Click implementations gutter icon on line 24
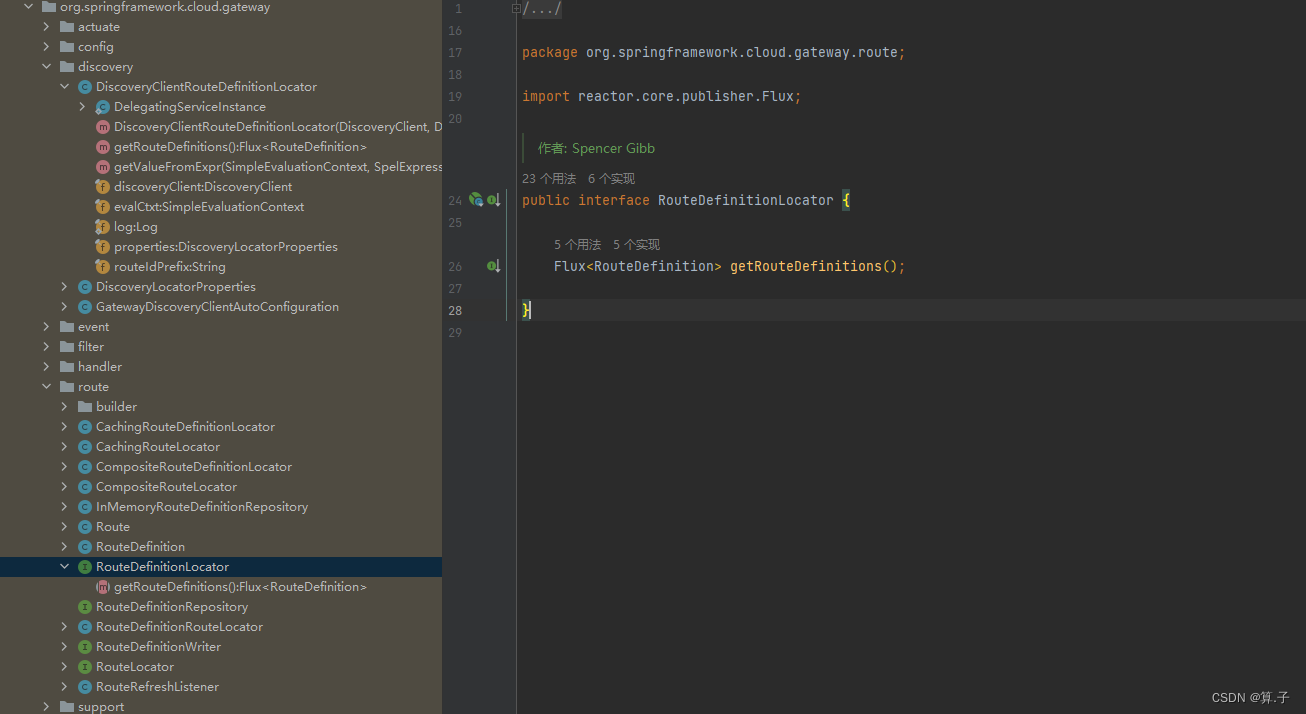This screenshot has width=1306, height=714. [494, 200]
